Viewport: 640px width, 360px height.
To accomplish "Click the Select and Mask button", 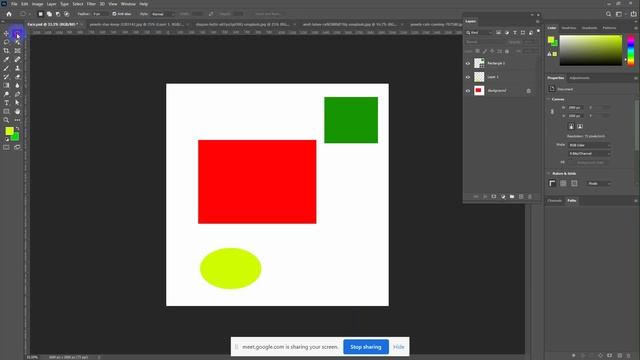I will pyautogui.click(x=267, y=14).
